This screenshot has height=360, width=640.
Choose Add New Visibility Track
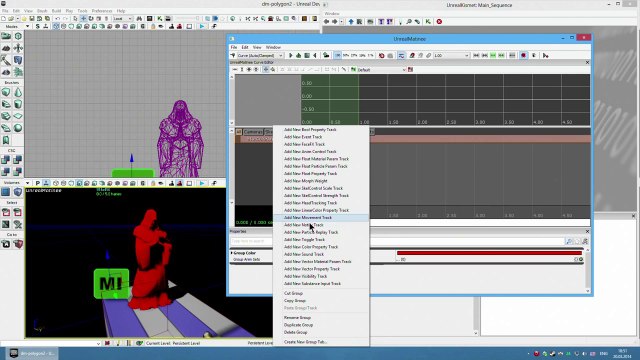[321, 276]
